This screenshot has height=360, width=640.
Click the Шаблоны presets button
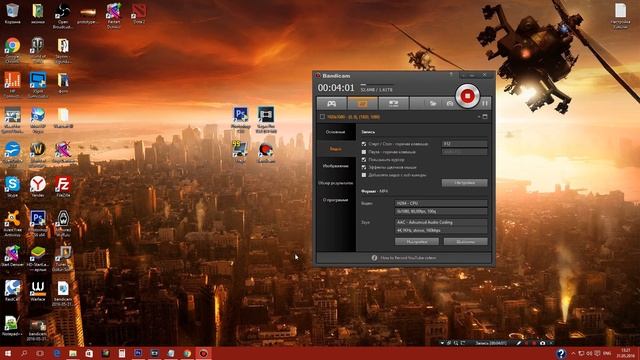(466, 242)
